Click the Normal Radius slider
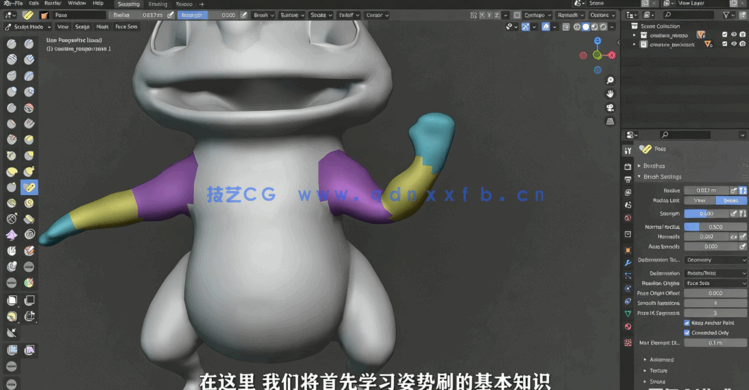Image resolution: width=749 pixels, height=390 pixels. pyautogui.click(x=715, y=227)
